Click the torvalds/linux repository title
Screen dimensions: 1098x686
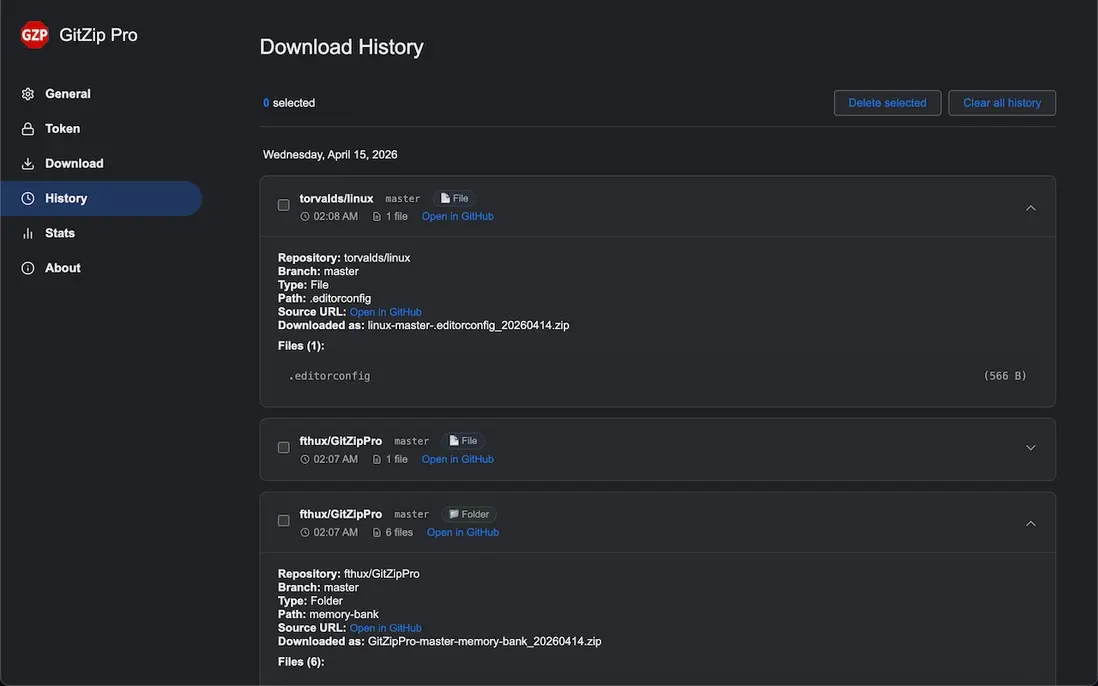click(336, 199)
